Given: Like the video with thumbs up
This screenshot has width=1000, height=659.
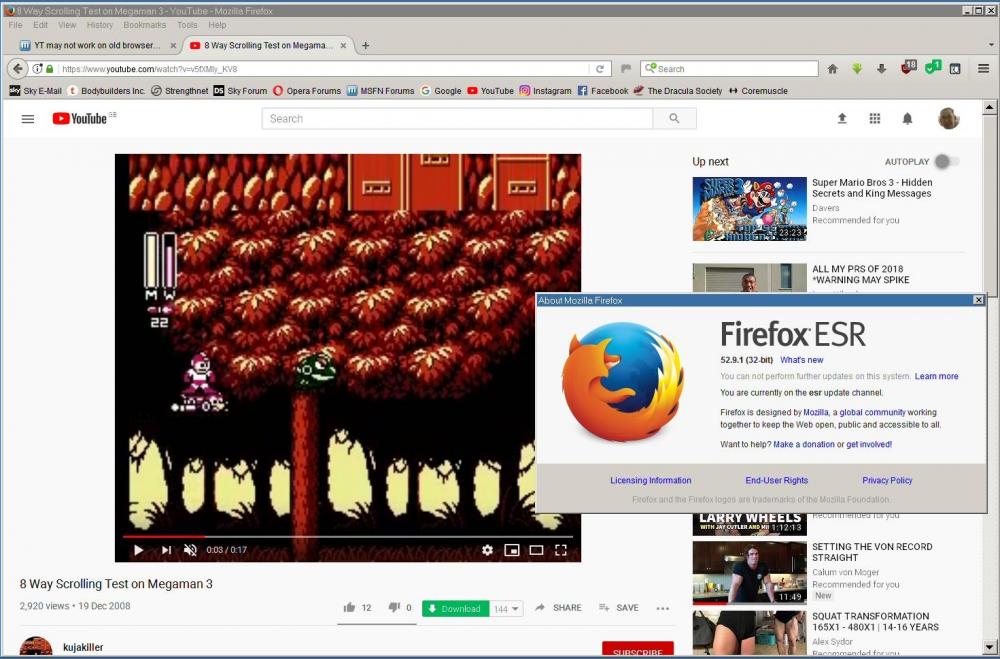Looking at the screenshot, I should (x=350, y=608).
